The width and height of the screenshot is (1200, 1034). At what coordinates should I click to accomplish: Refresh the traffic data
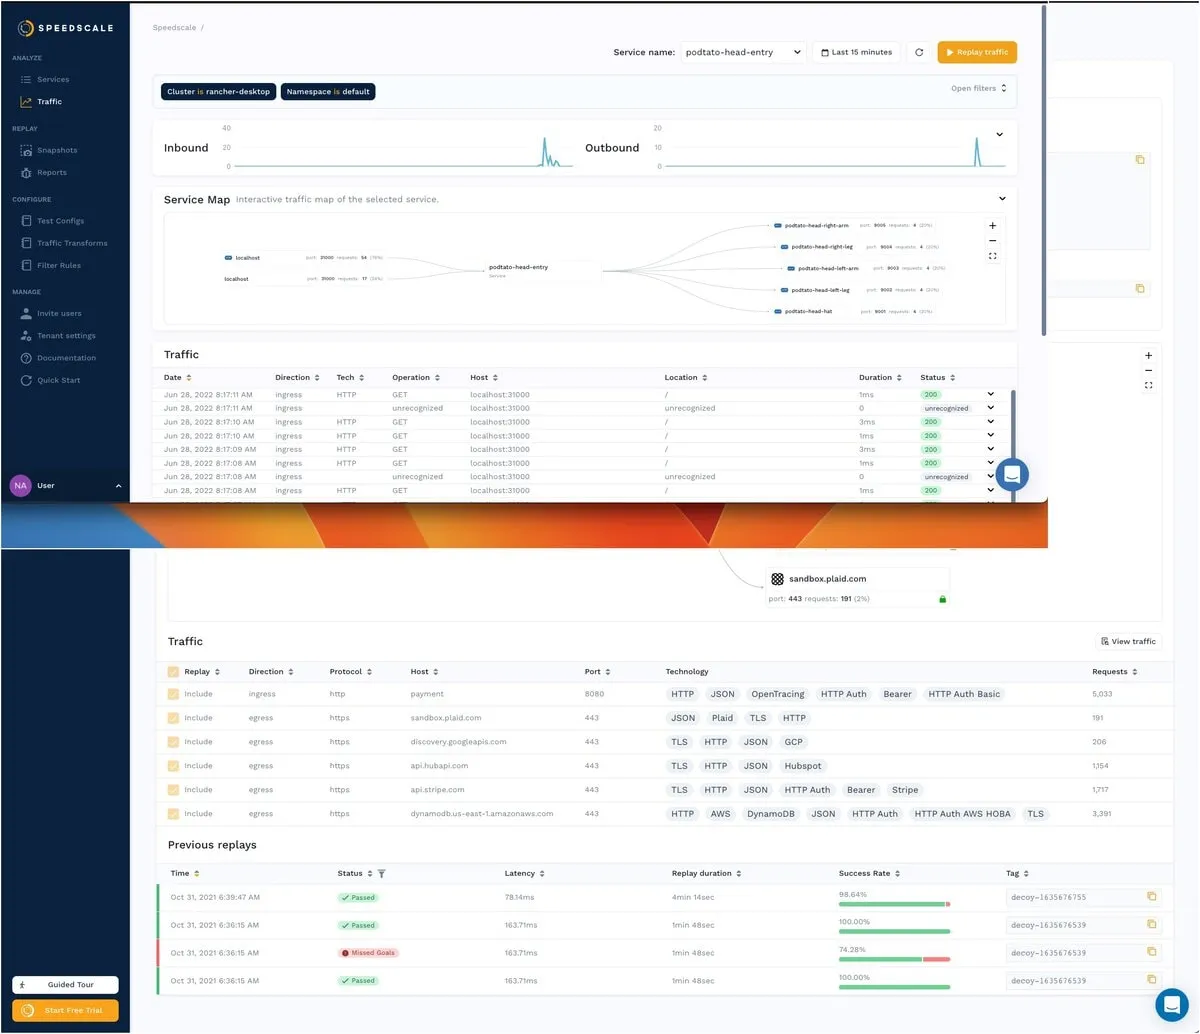click(919, 51)
